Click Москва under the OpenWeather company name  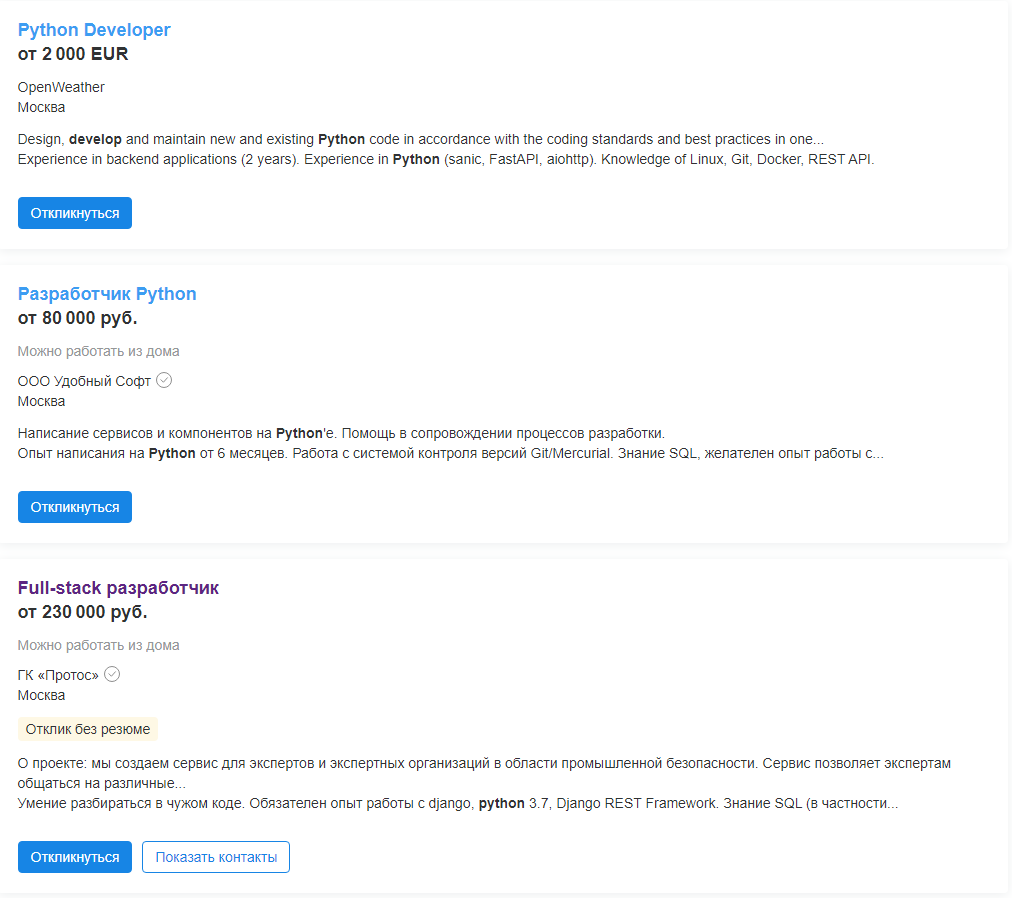tap(41, 107)
